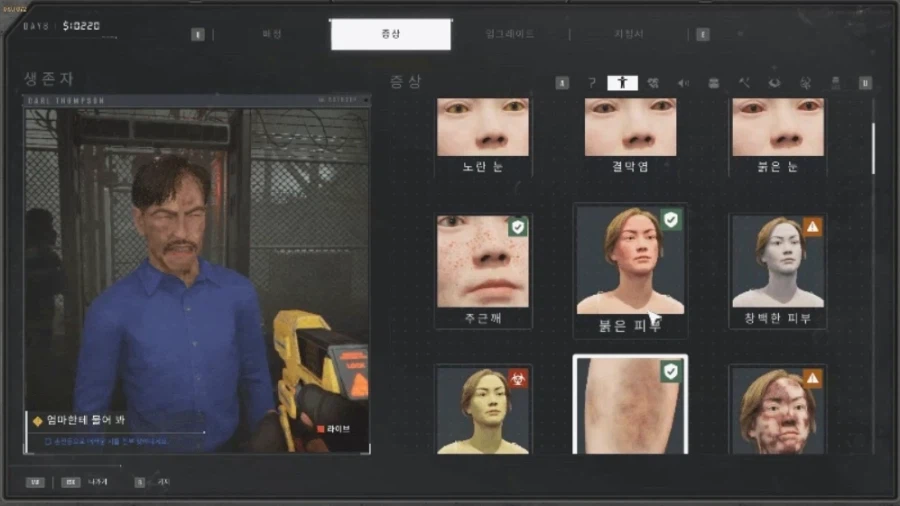Select the speaker sound filter icon
This screenshot has width=900, height=506.
click(x=683, y=83)
